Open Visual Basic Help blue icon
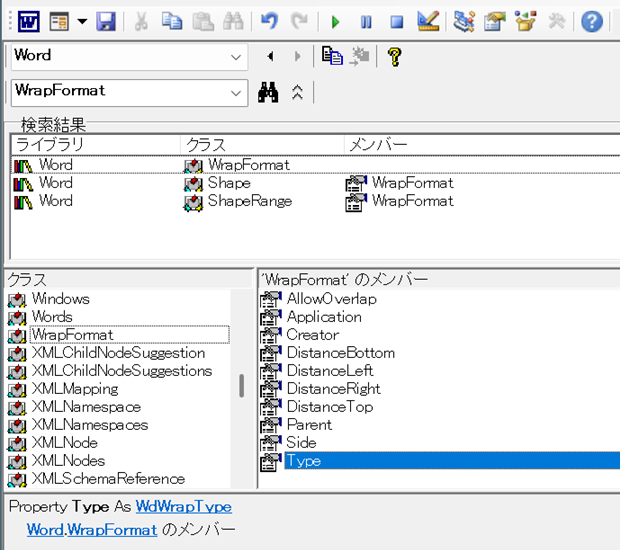 [592, 21]
